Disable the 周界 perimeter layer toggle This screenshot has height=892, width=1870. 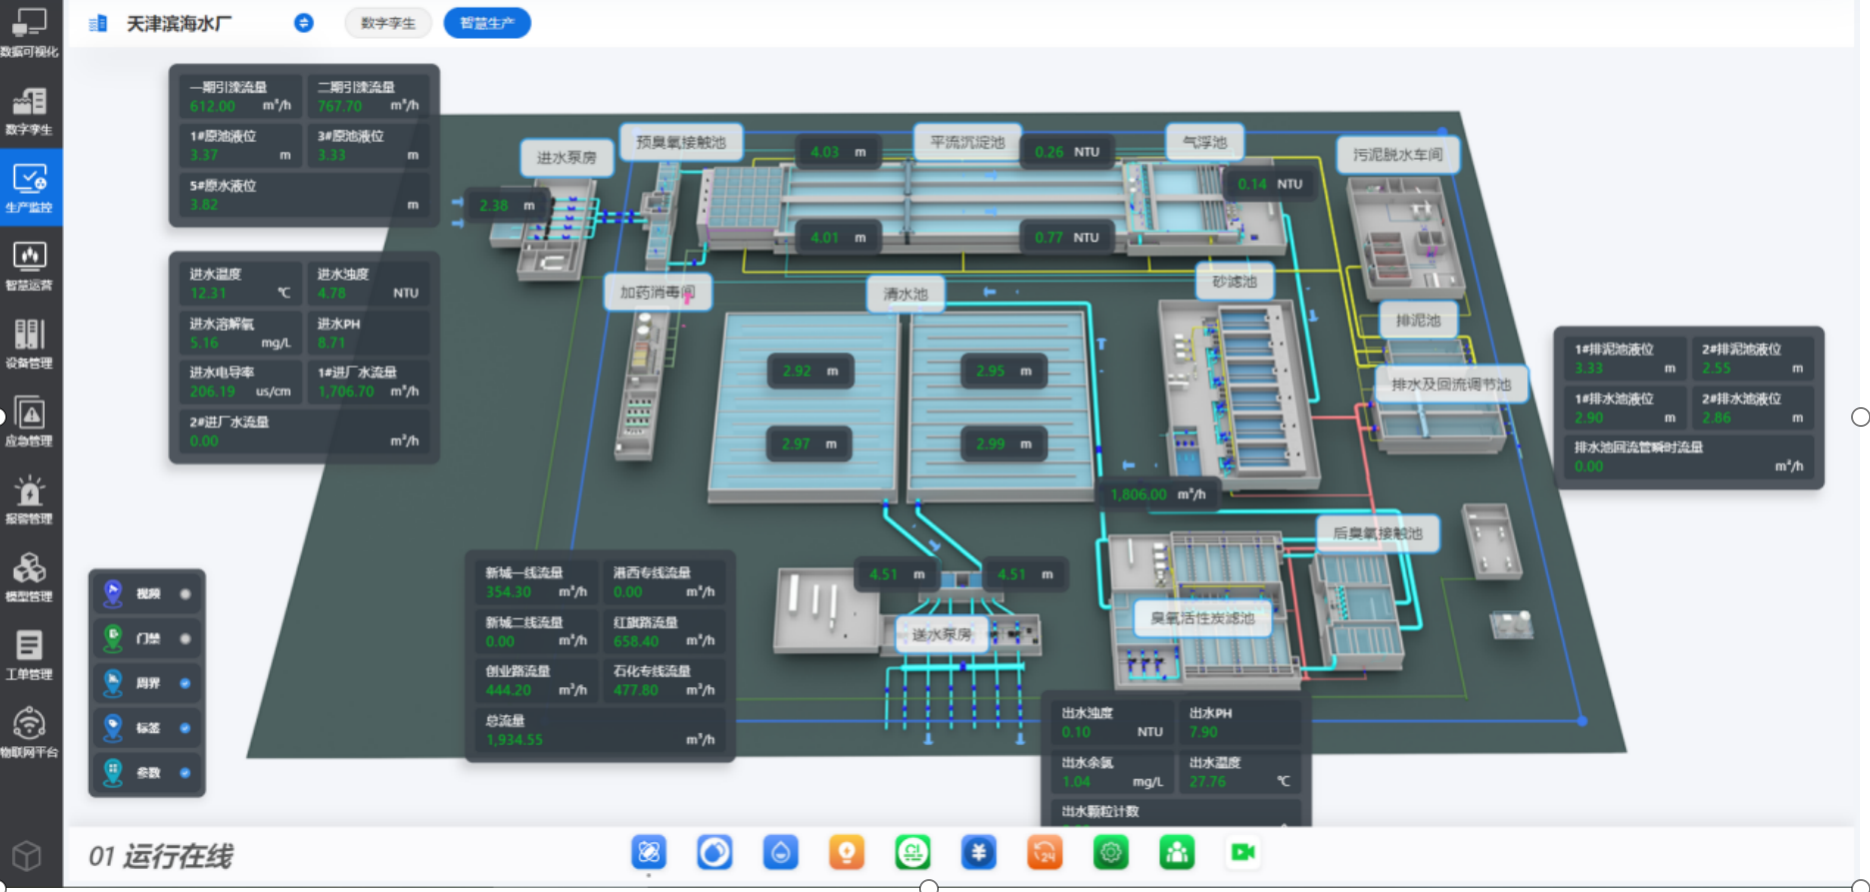click(x=185, y=684)
